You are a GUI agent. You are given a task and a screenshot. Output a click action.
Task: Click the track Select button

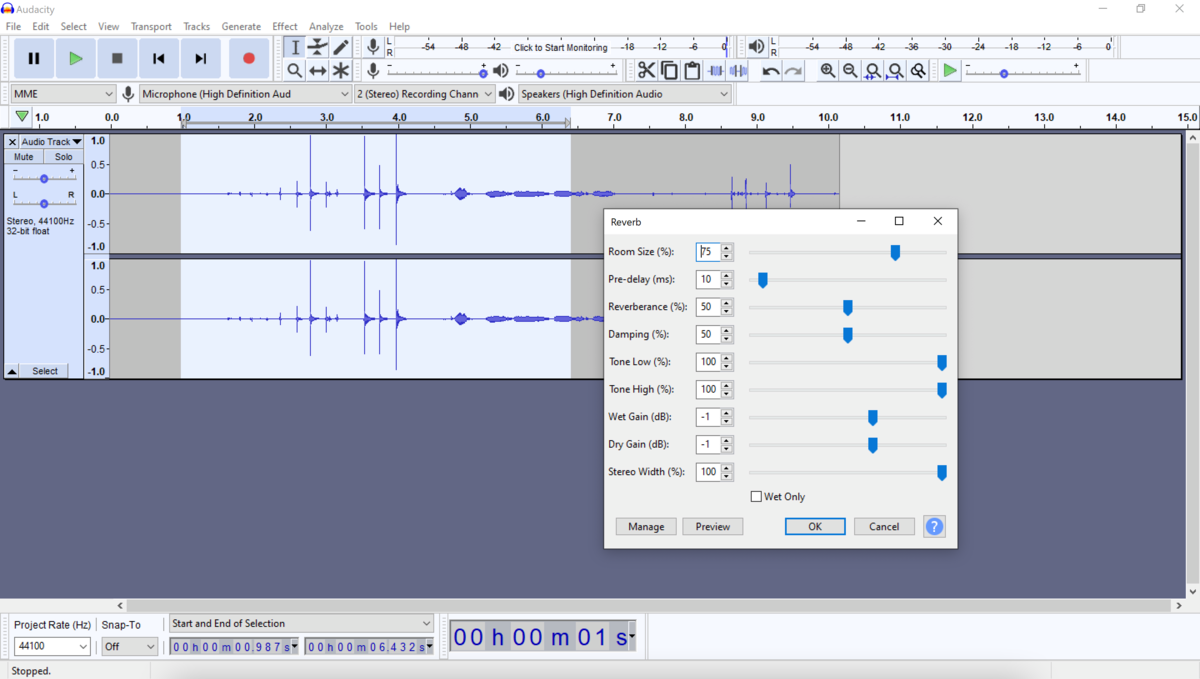[45, 371]
